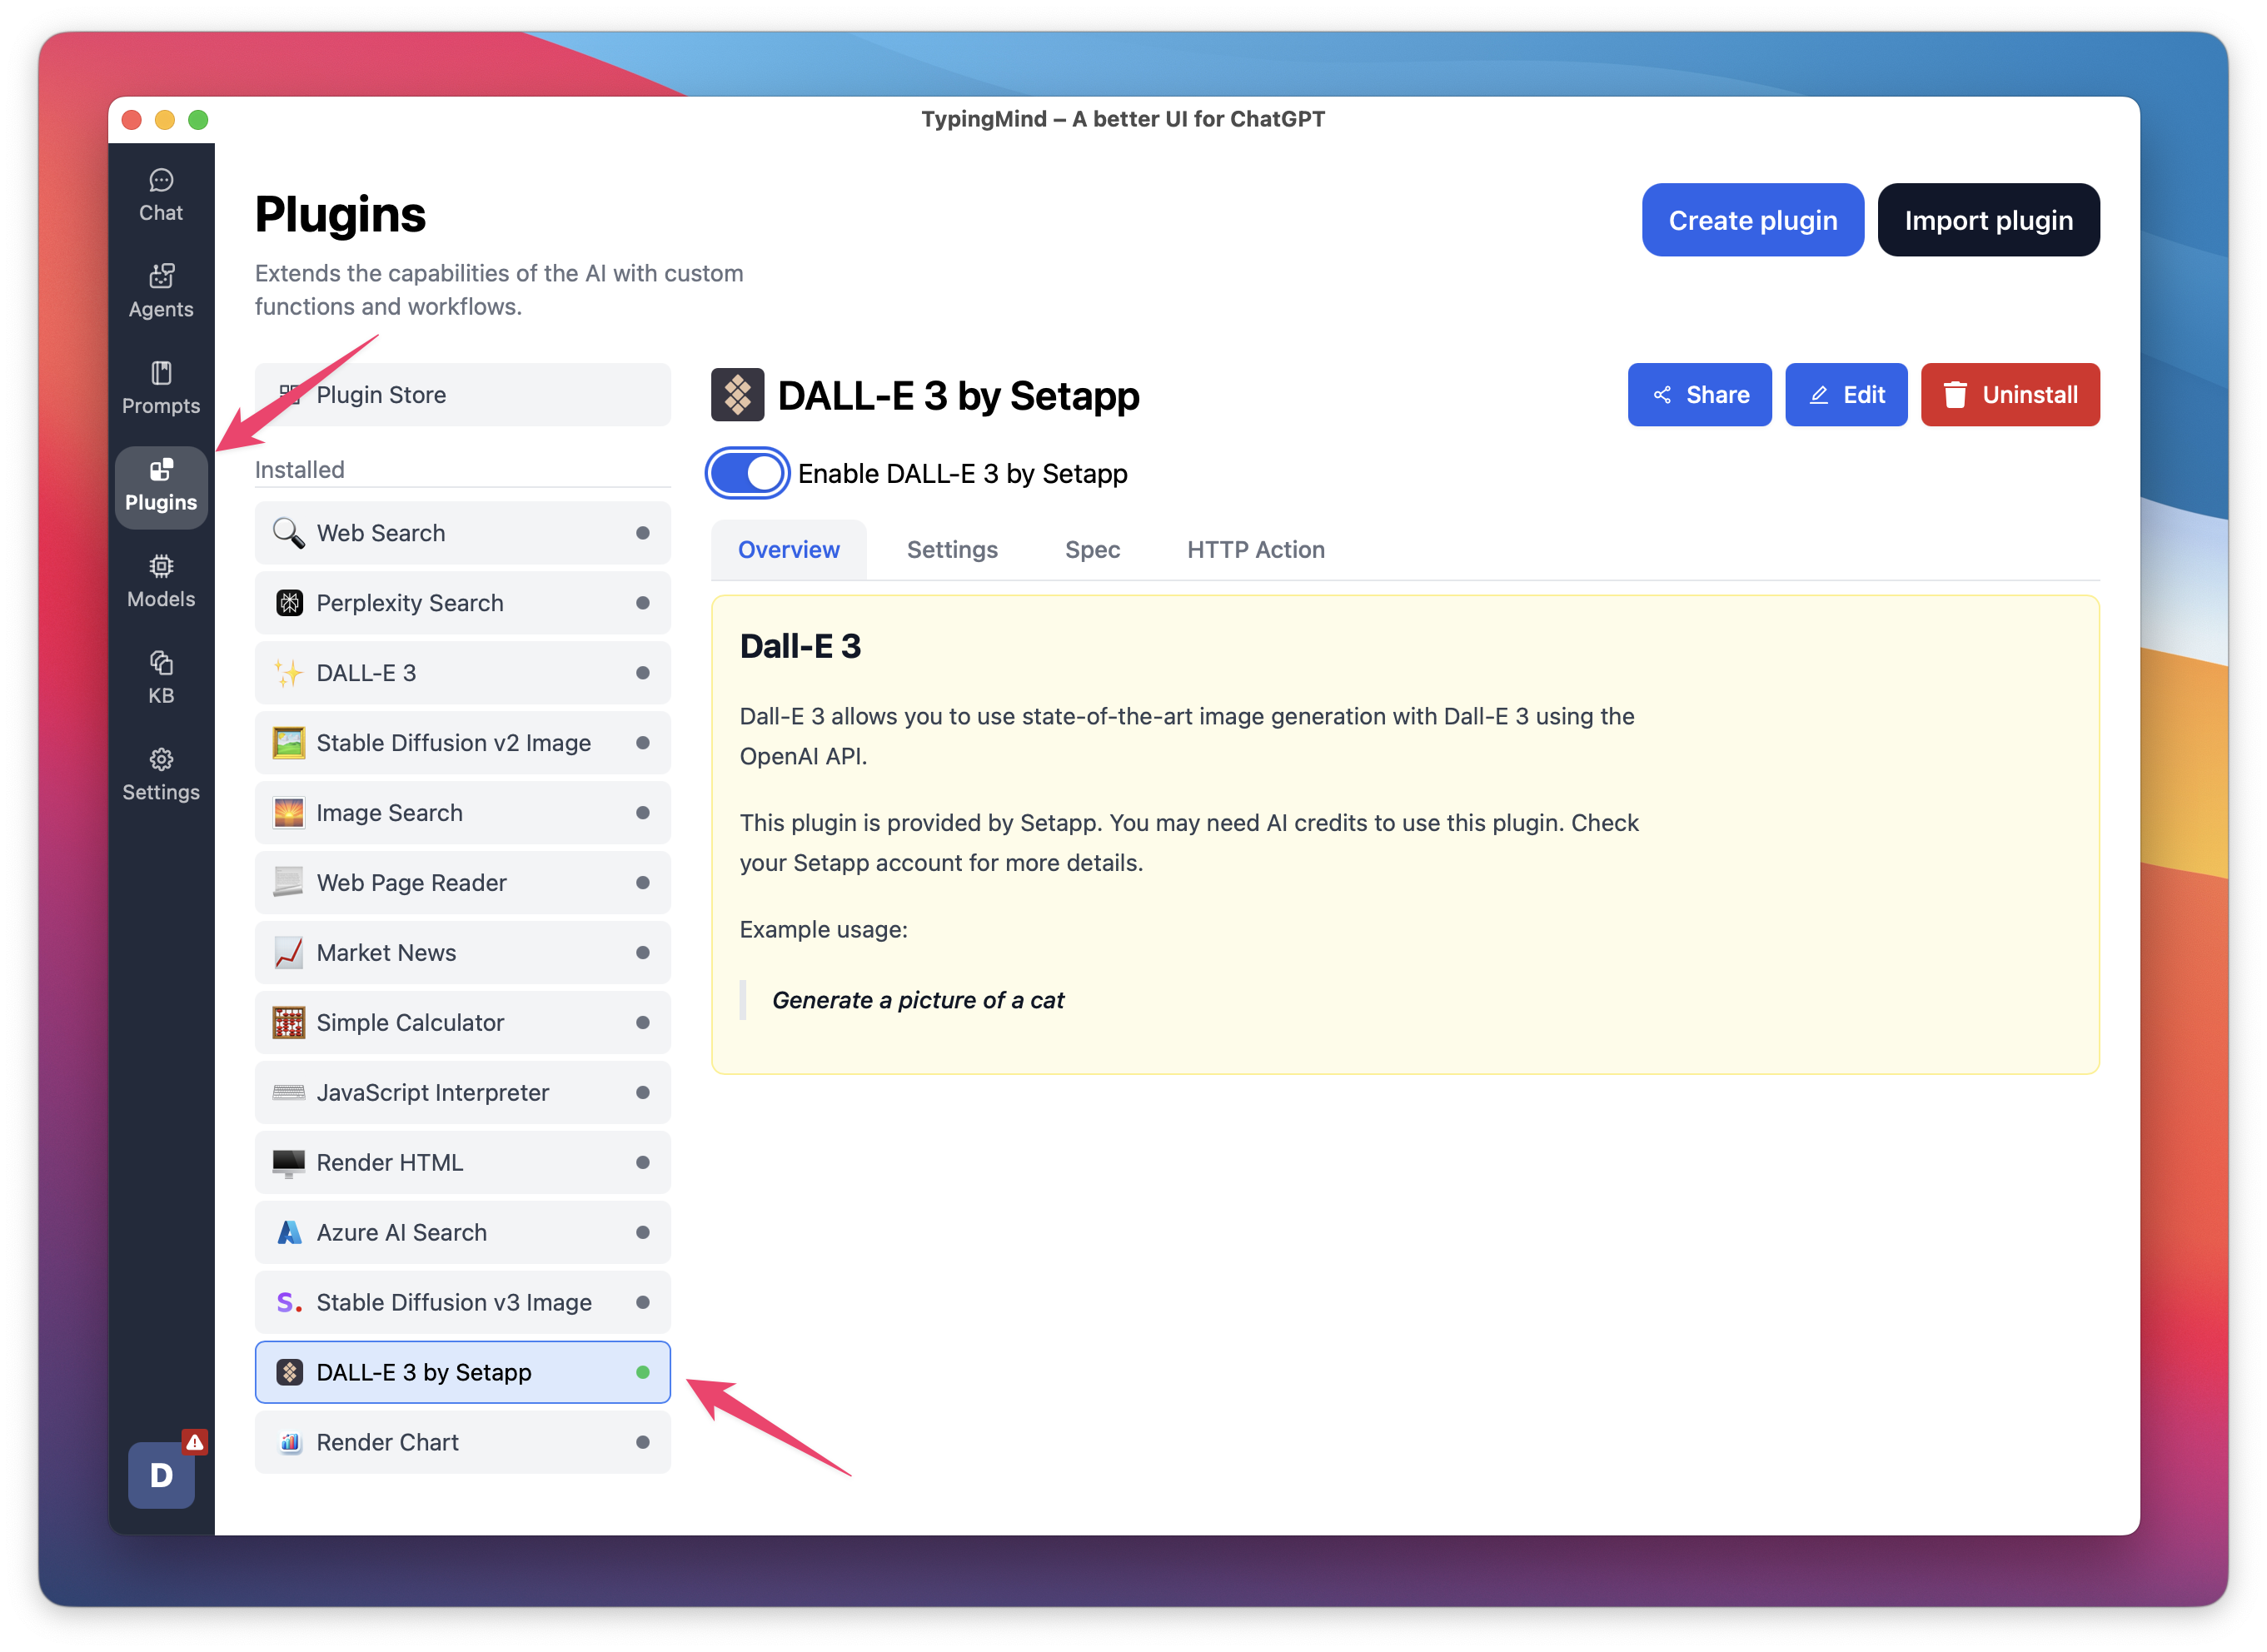Click the Web Search magnifier icon
Image resolution: width=2267 pixels, height=1652 pixels.
(x=289, y=533)
